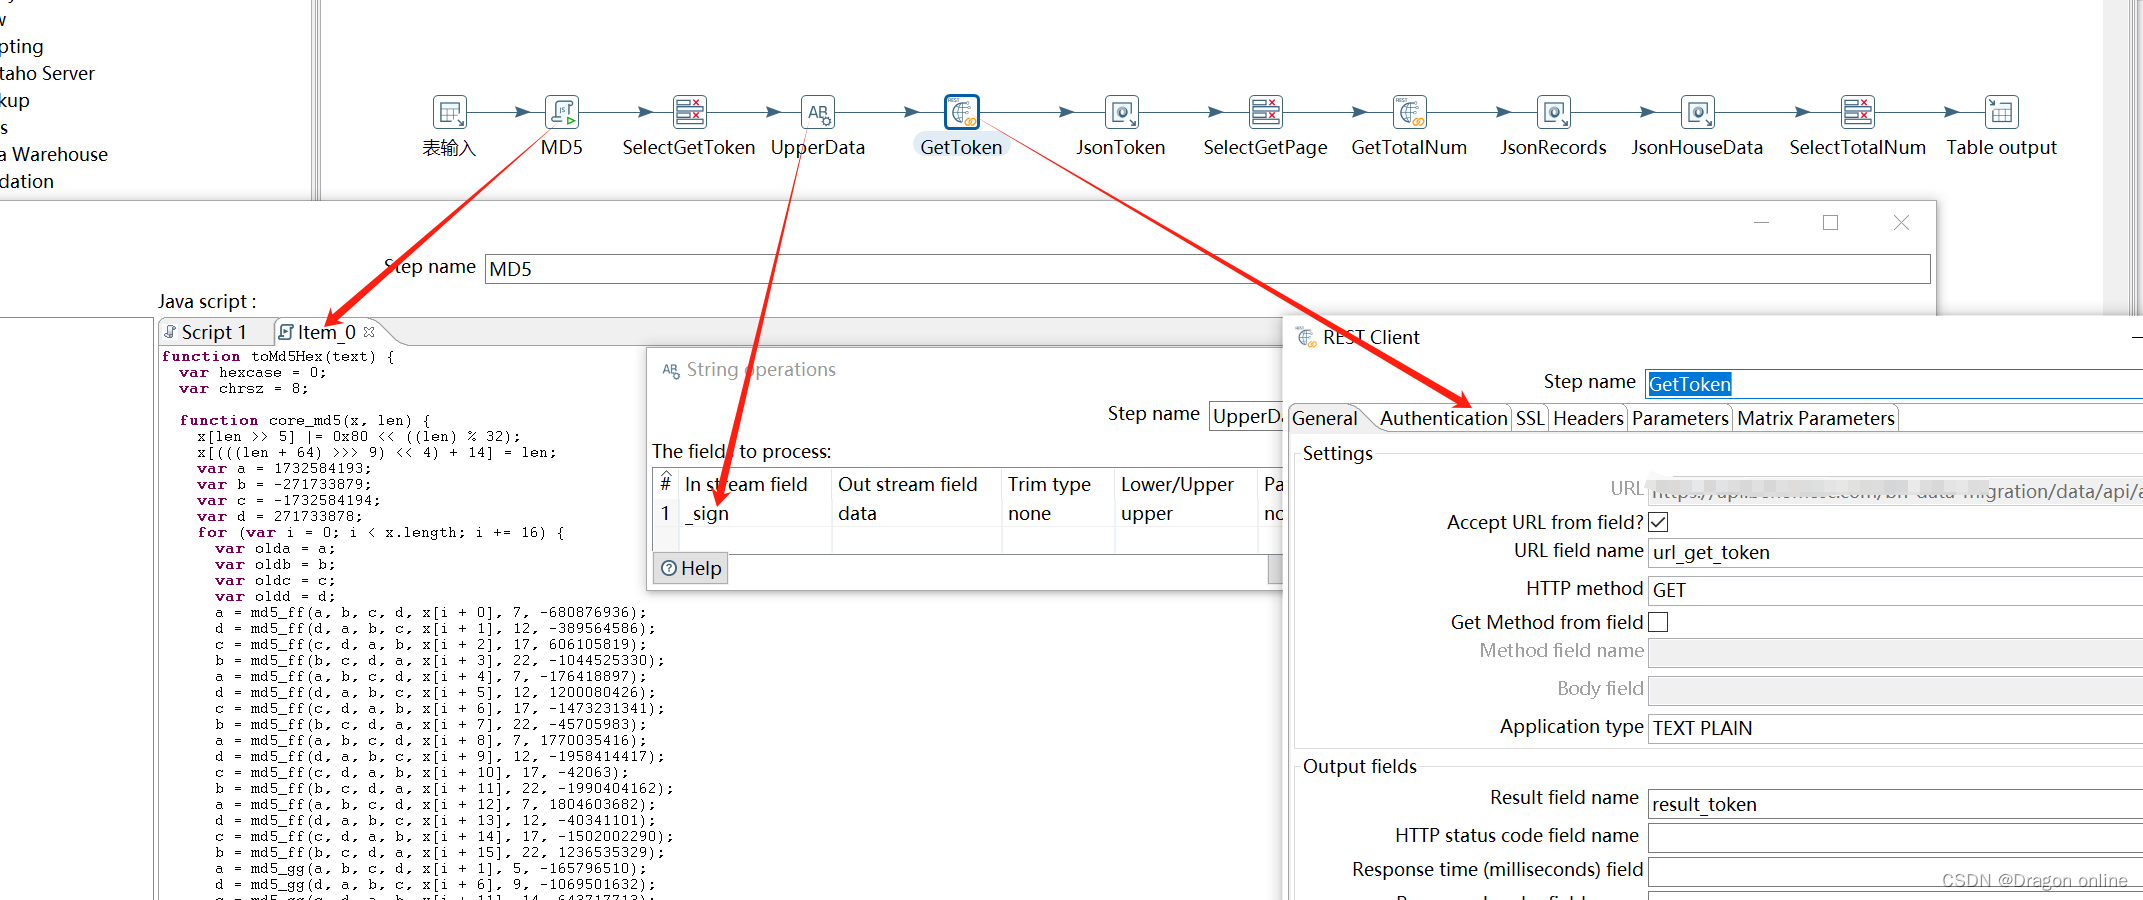The width and height of the screenshot is (2143, 900).
Task: Click the JsonRecords step icon
Action: click(x=1553, y=112)
